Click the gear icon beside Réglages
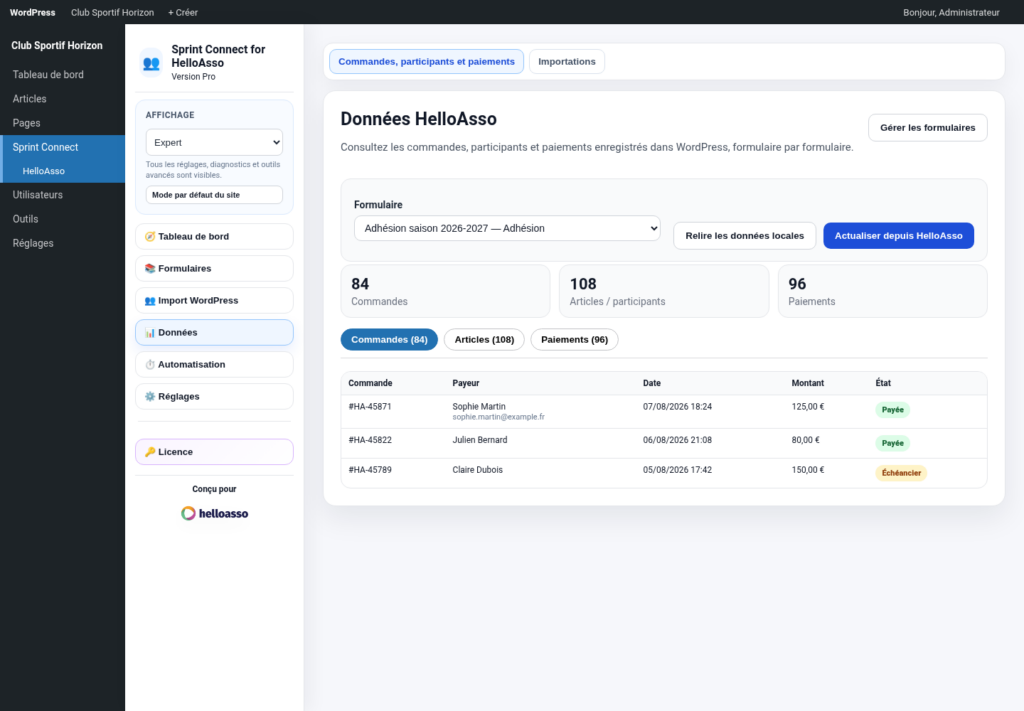Image resolution: width=1024 pixels, height=711 pixels. point(150,396)
